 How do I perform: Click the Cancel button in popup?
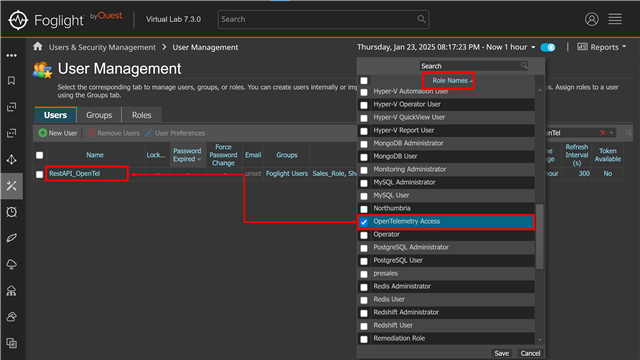coord(530,353)
